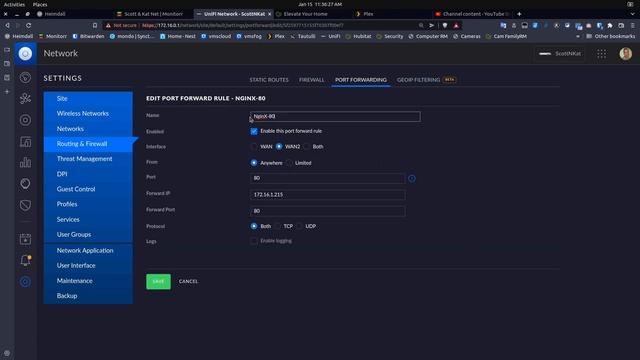
Task: Switch to Heimdall browser tab
Action: (55, 14)
